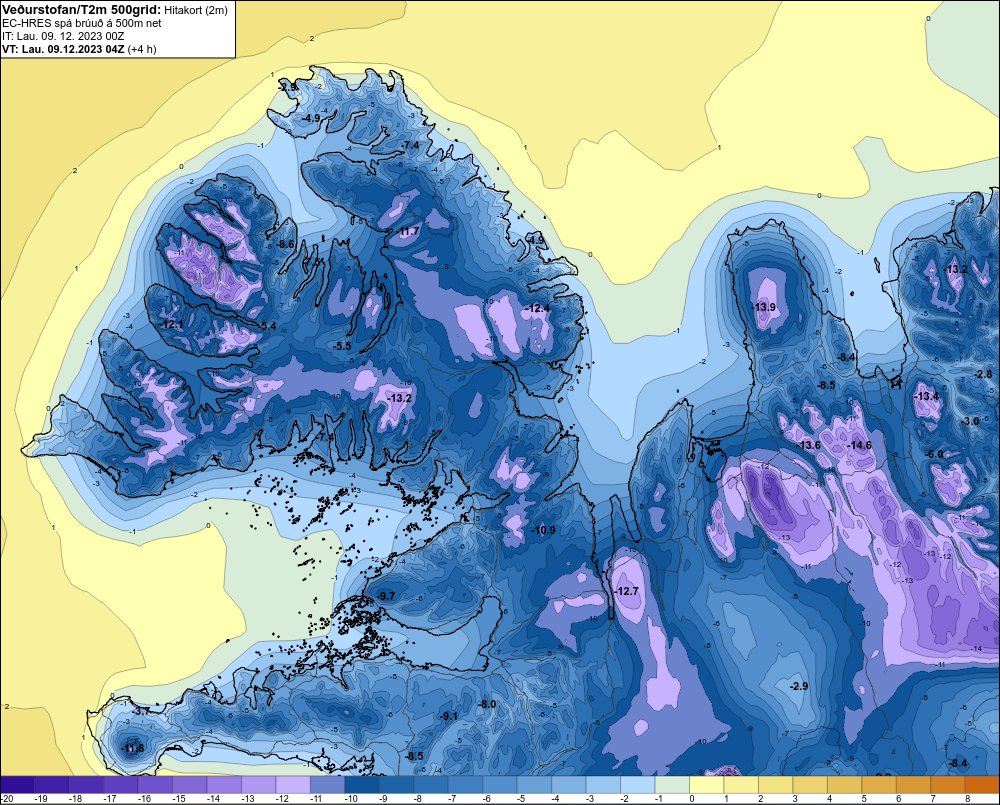Click the legend swatch between -12 and -11
Screen dimensions: 1000x805
click(x=293, y=784)
